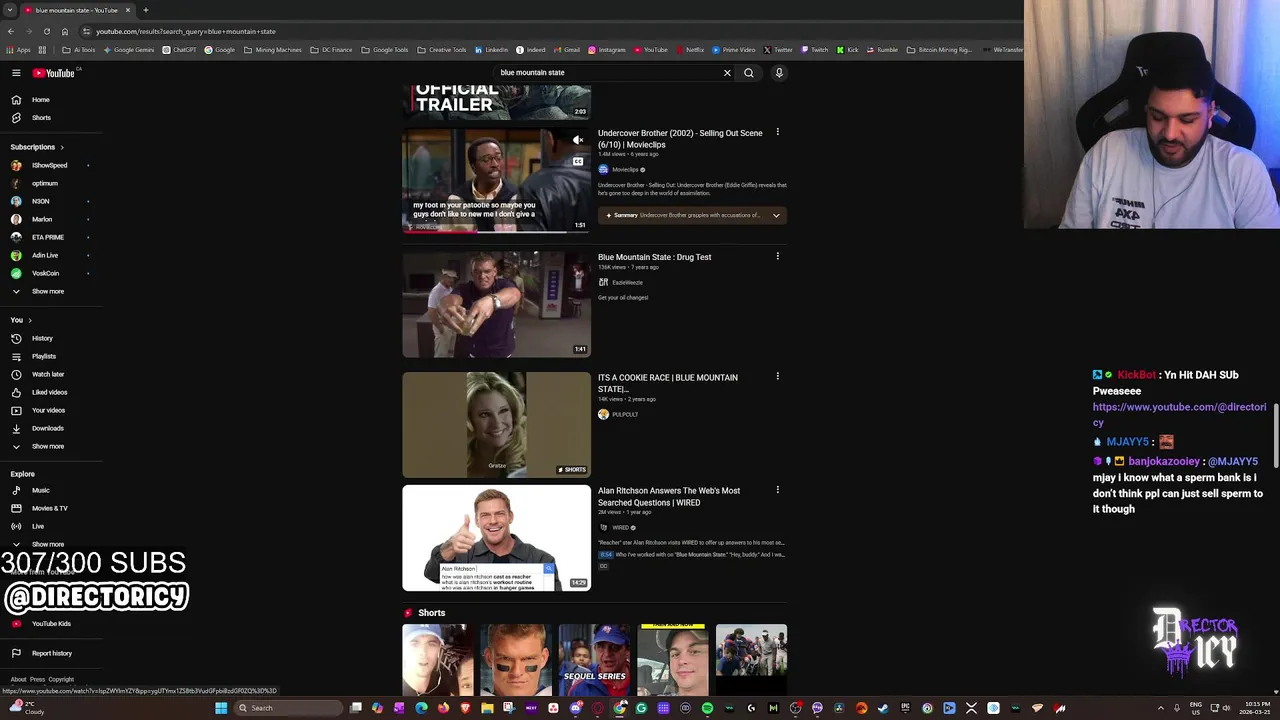Click the YouTube logo in the header
Screen dimensions: 1280x720
click(x=54, y=73)
